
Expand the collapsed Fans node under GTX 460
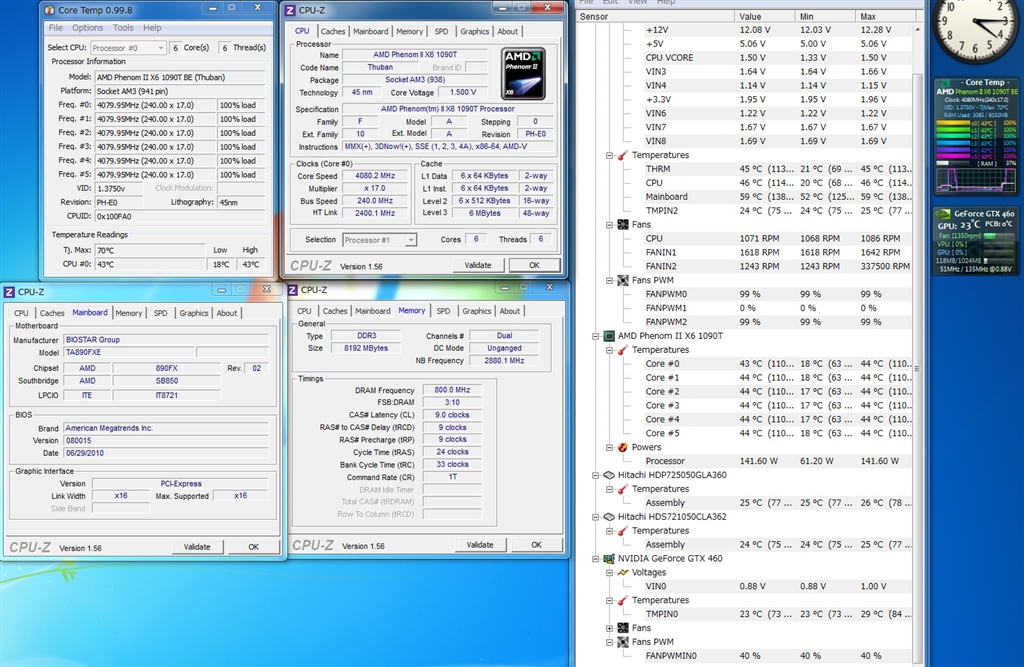click(x=609, y=628)
